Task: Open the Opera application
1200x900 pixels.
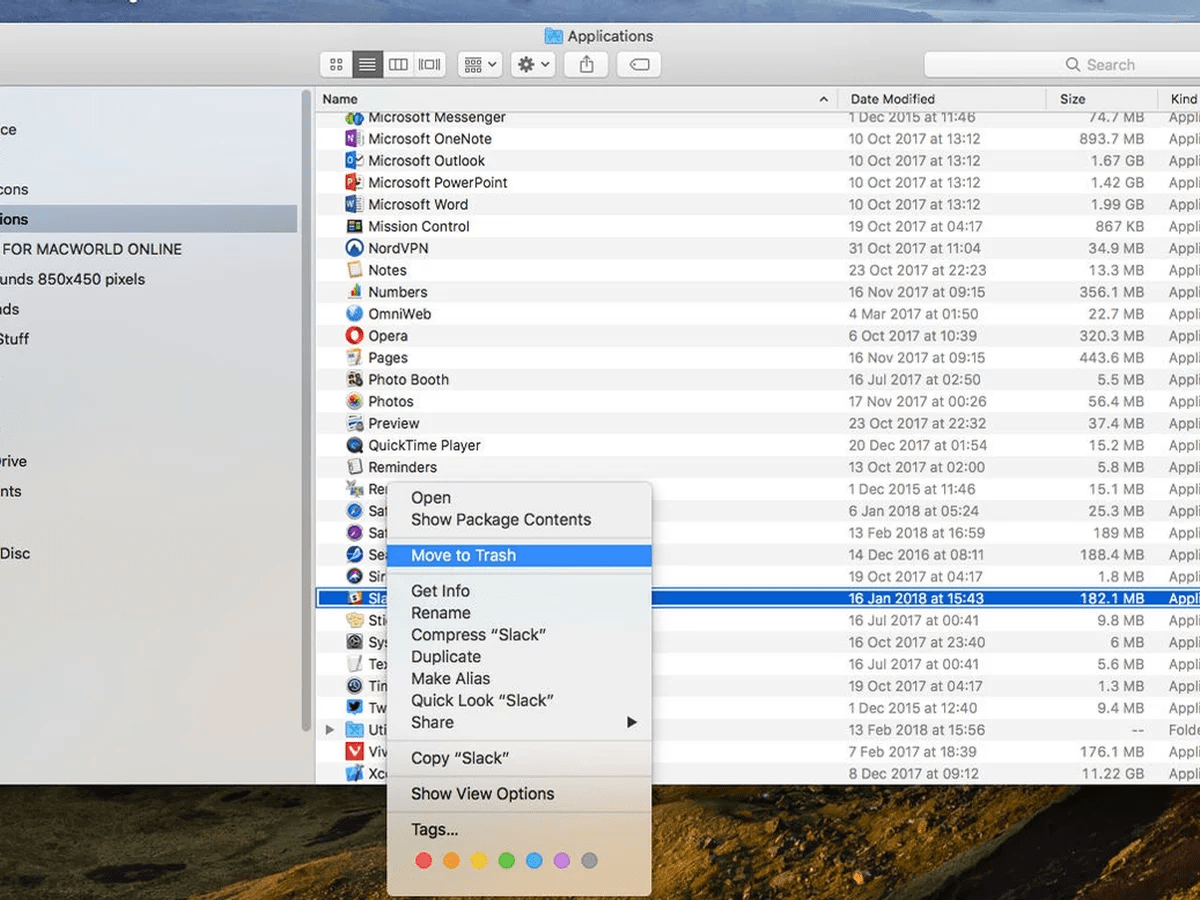Action: pos(390,335)
